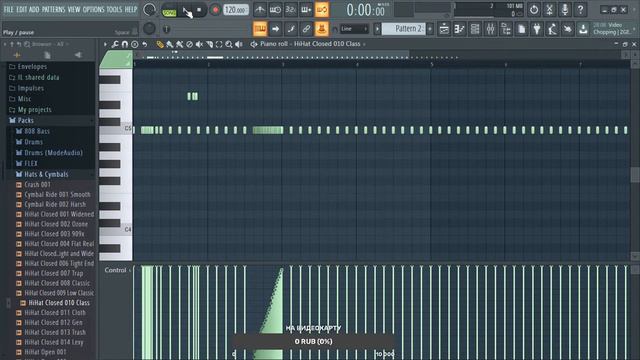Viewport: 640px width, 360px height.
Task: Select the Mute tool in piano roll
Action: click(x=199, y=44)
